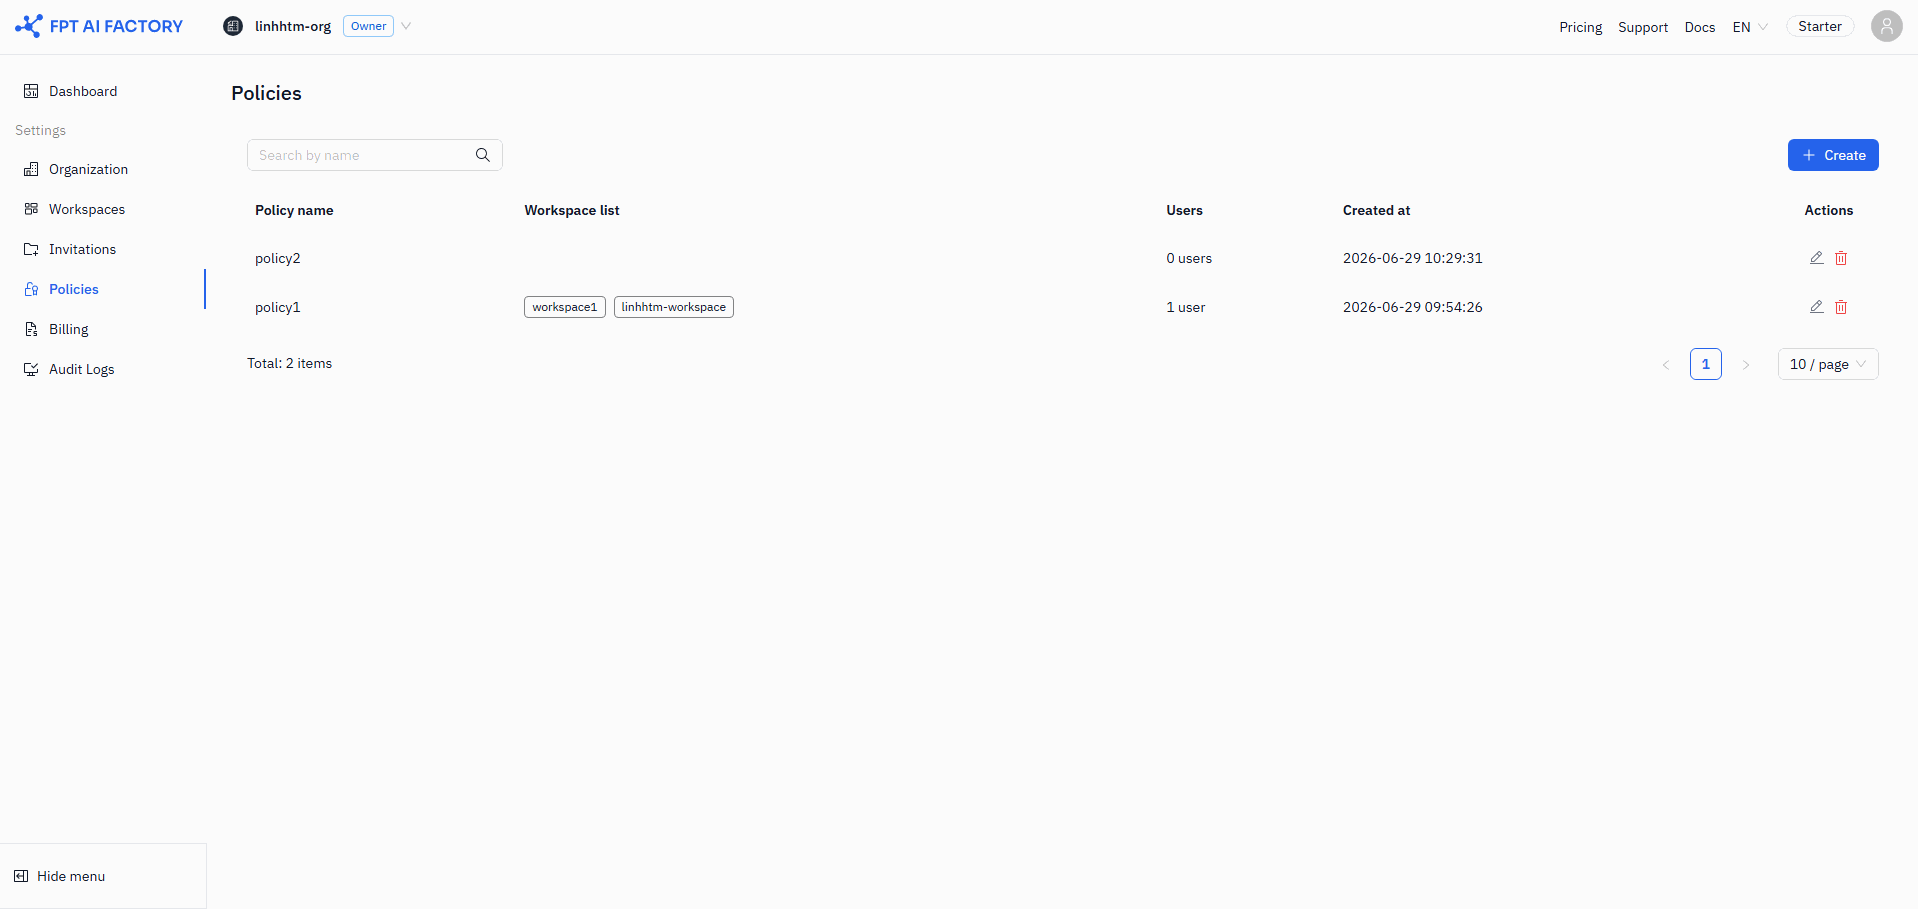
Task: Go to the Dashboard menu item
Action: (83, 91)
